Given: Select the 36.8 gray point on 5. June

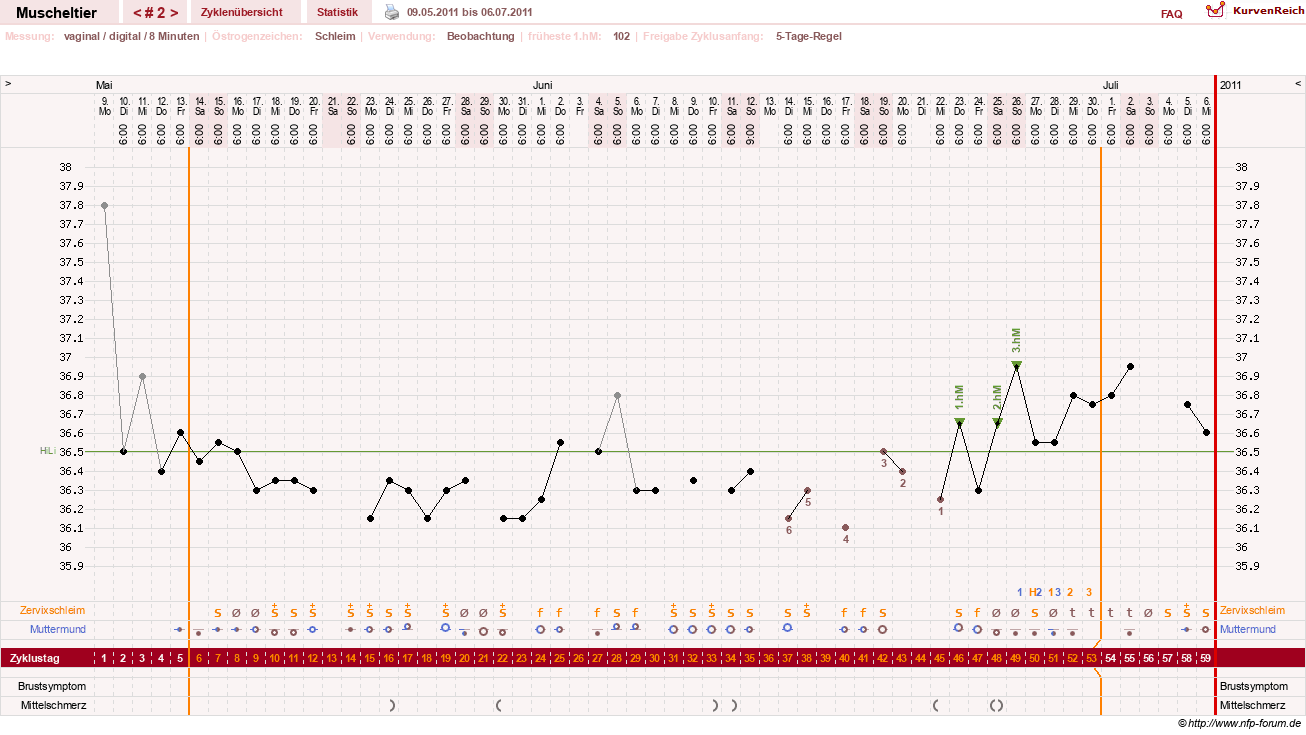Looking at the screenshot, I should point(617,395).
